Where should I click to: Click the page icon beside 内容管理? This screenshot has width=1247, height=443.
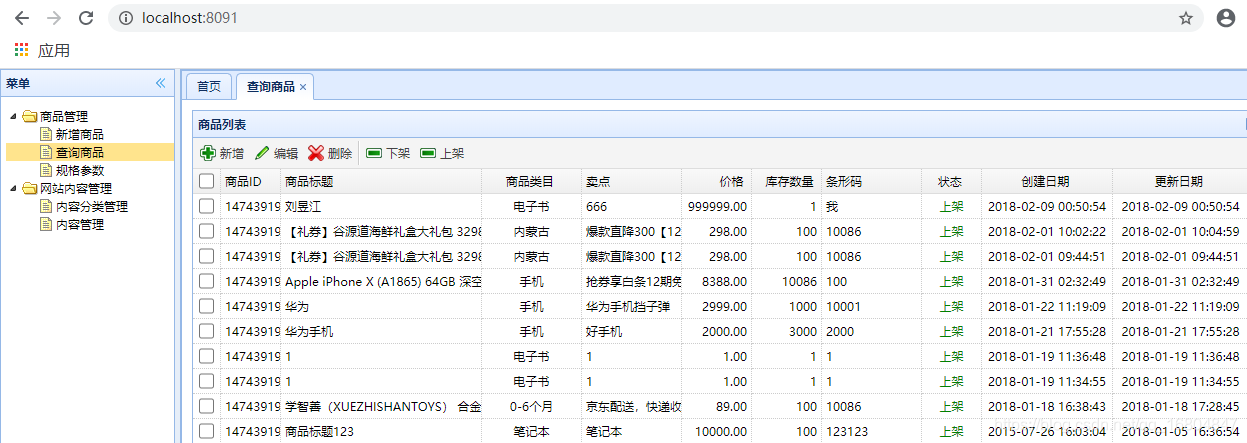pos(46,224)
